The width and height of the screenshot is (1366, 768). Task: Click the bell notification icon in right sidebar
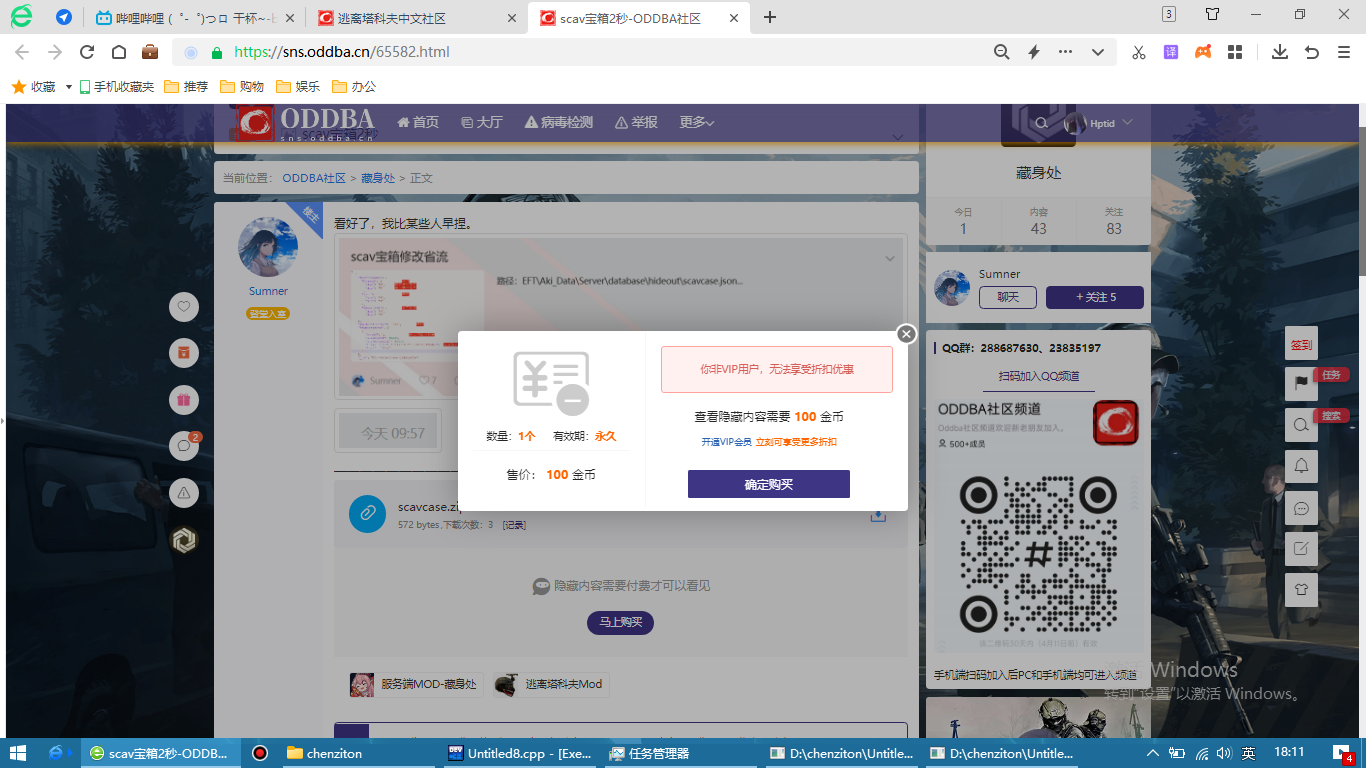(1301, 465)
